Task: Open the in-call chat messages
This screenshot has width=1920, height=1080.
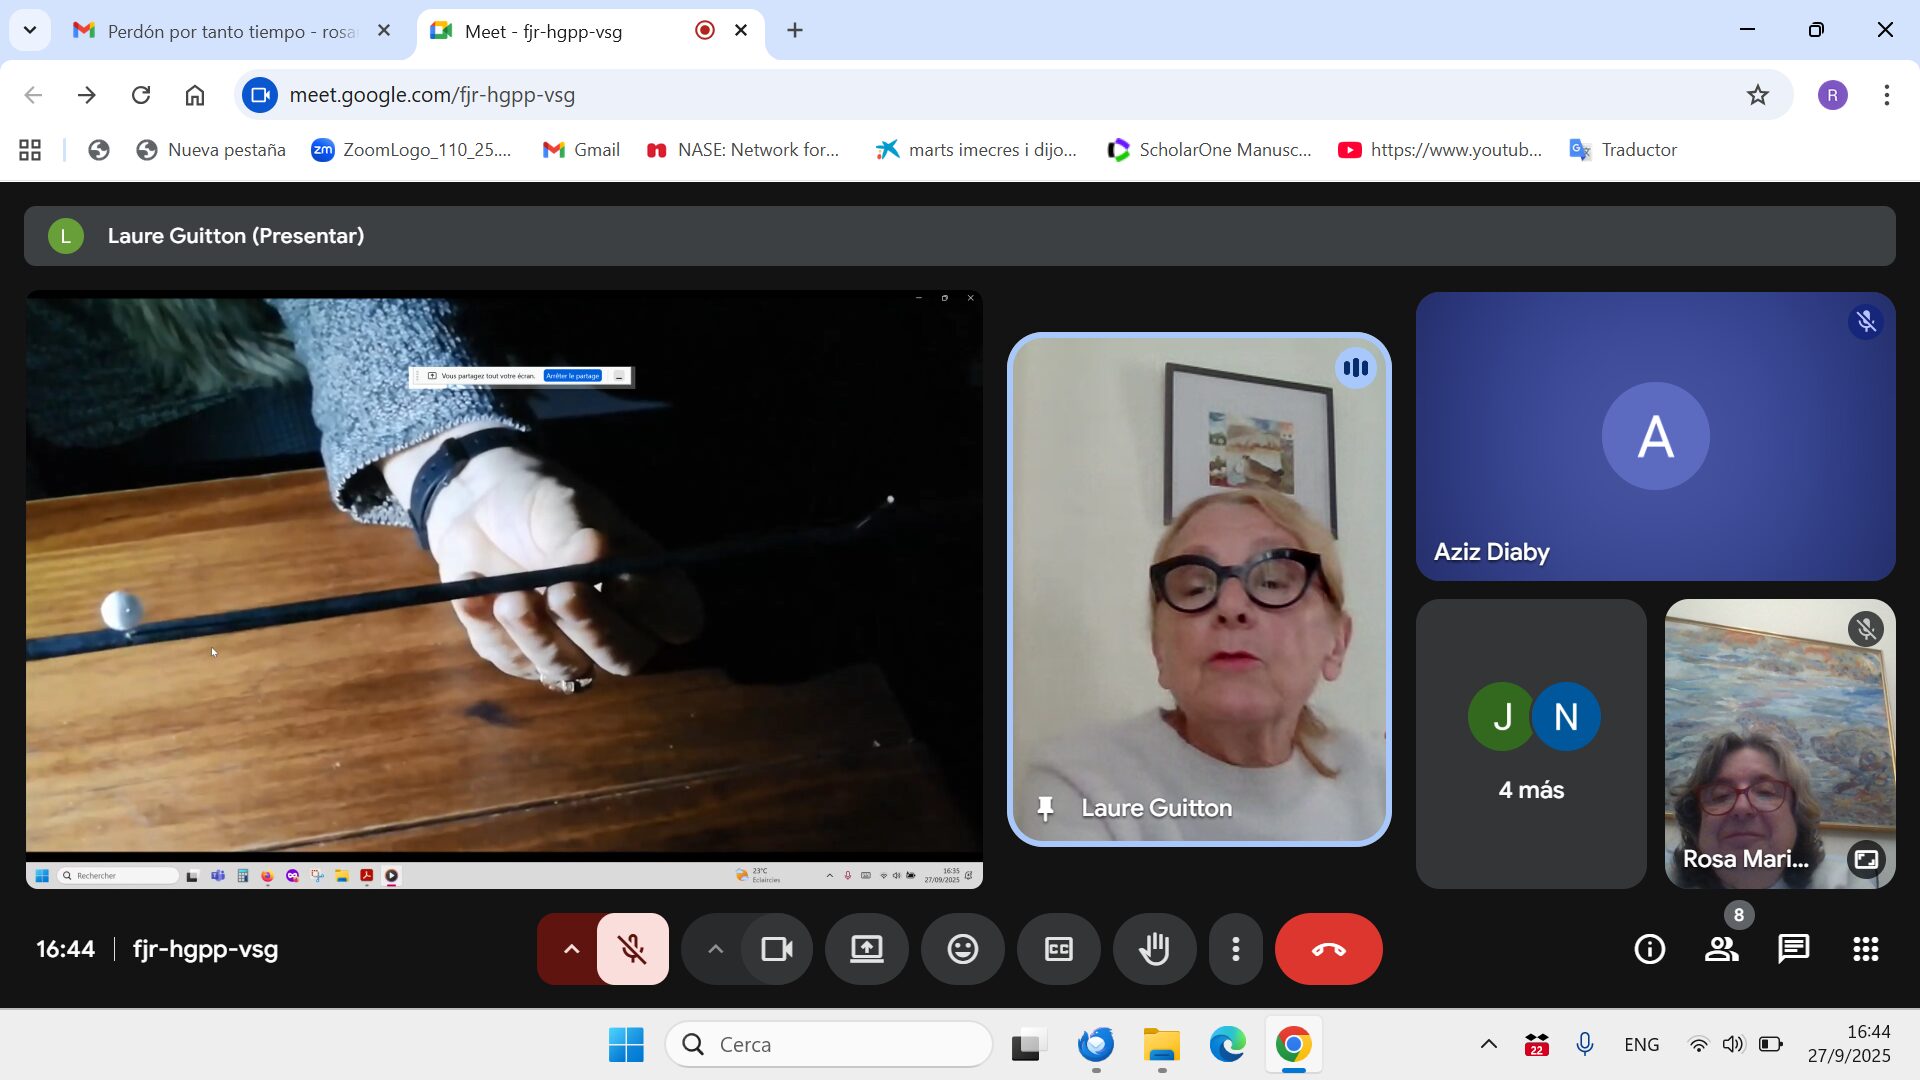Action: (1793, 949)
